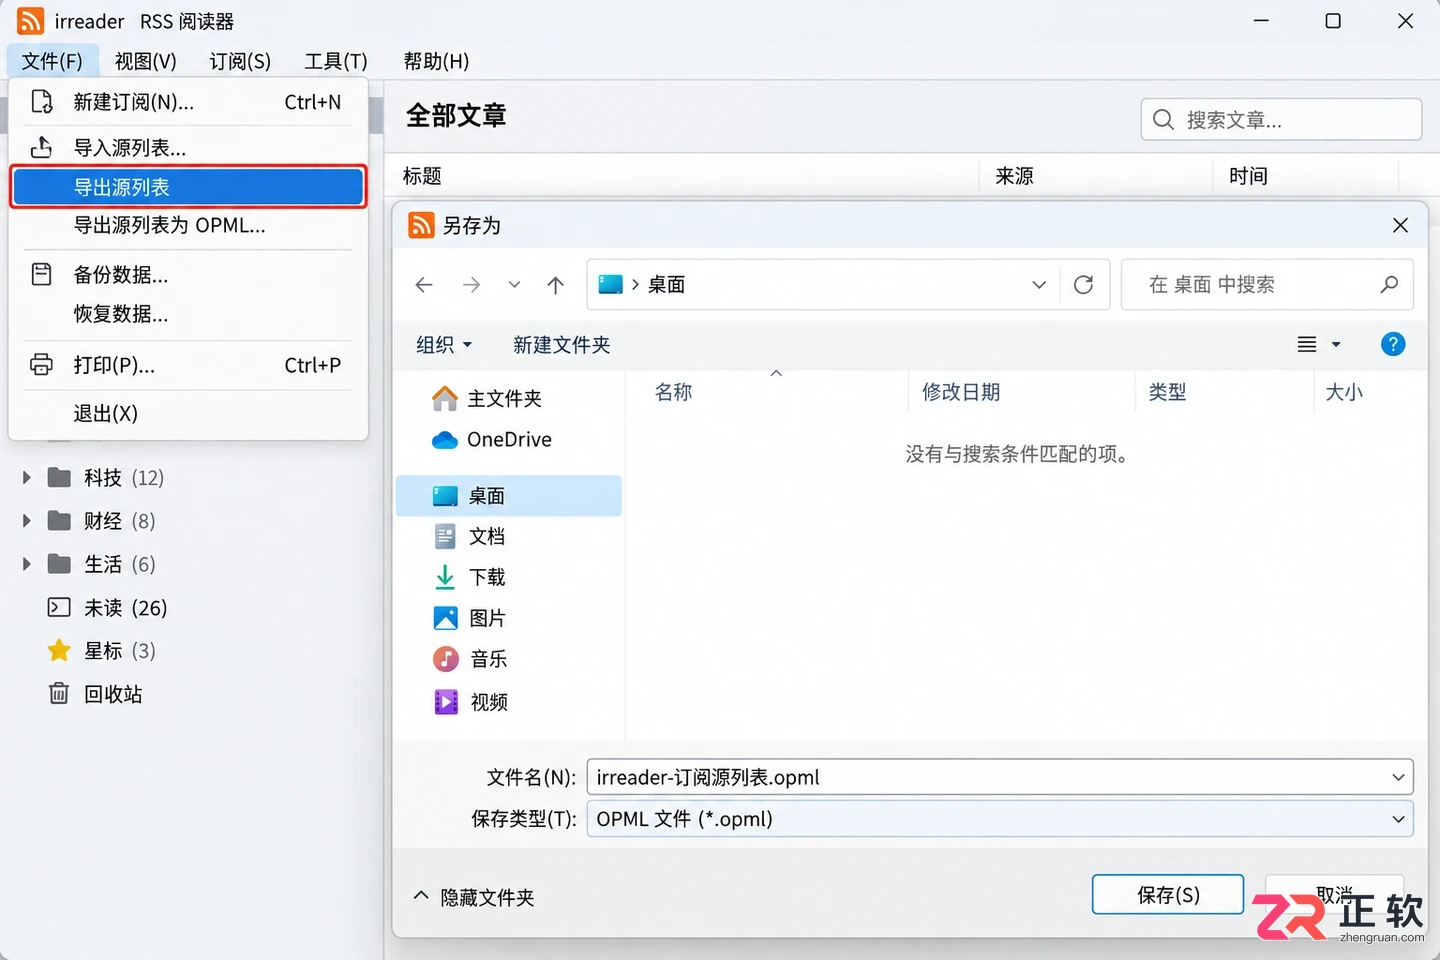This screenshot has width=1440, height=960.
Task: Sort articles by 来源 column
Action: tap(1014, 176)
